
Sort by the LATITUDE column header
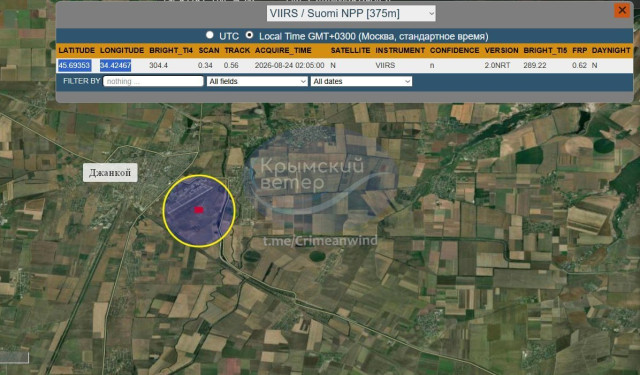click(x=76, y=51)
